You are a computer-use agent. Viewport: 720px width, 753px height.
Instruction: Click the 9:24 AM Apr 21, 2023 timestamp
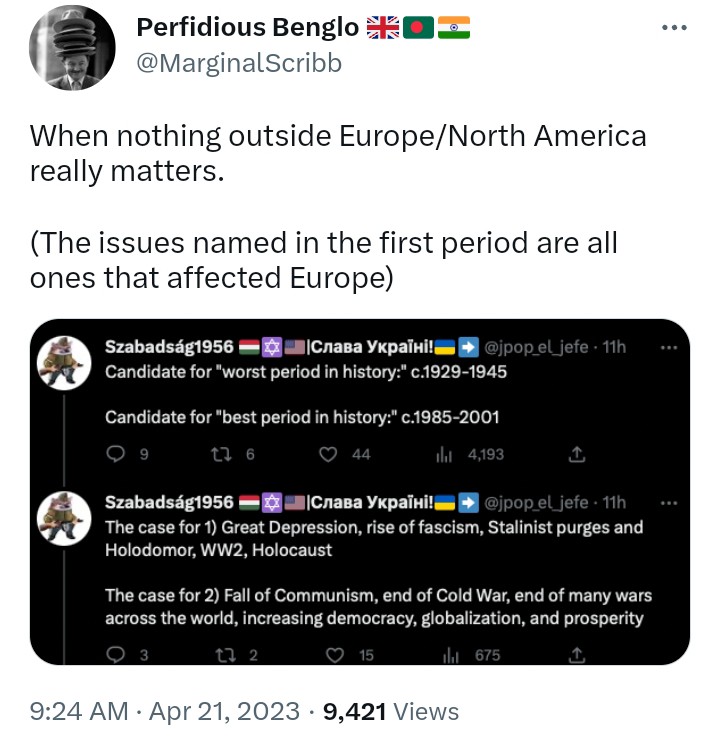(x=164, y=711)
